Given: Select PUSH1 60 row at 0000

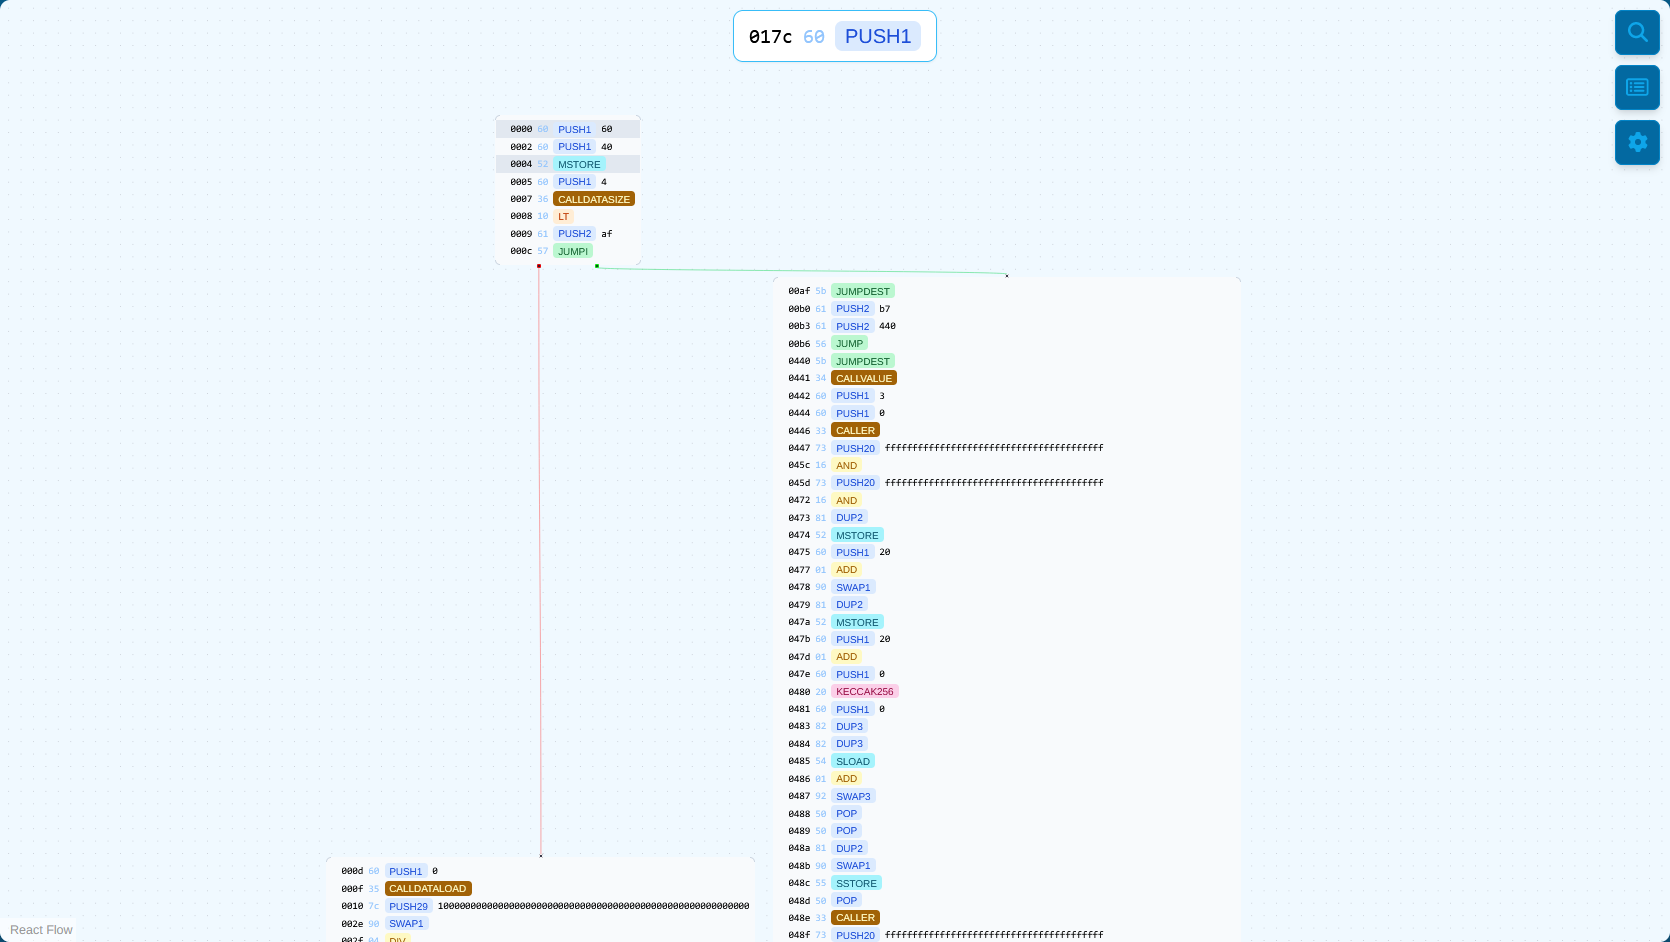Looking at the screenshot, I should [568, 129].
